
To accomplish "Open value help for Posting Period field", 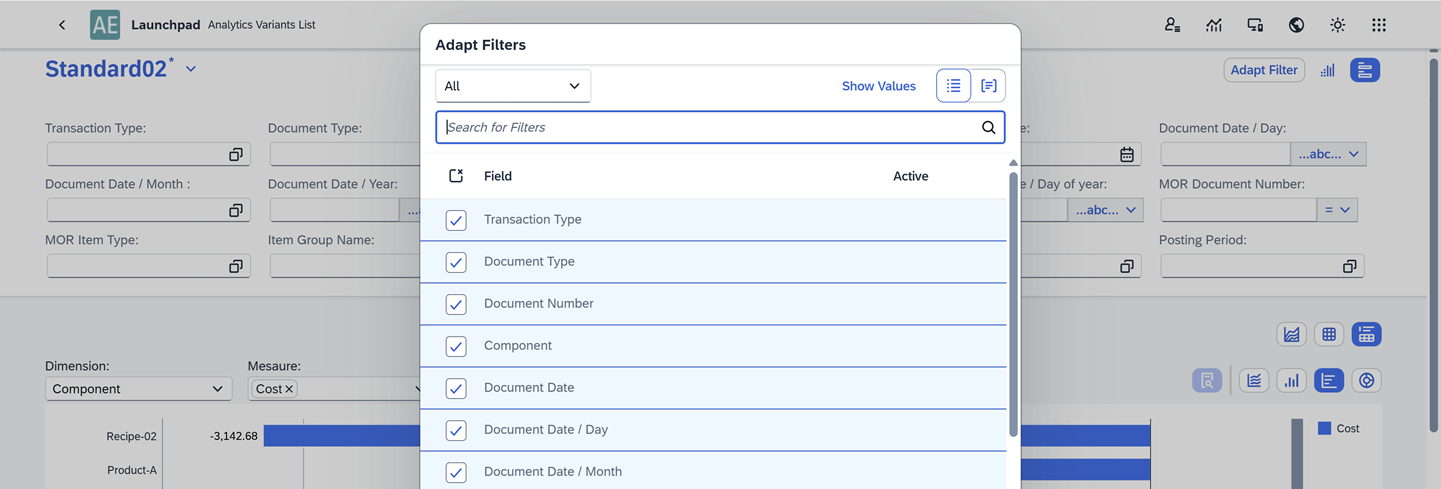I will (x=1349, y=266).
